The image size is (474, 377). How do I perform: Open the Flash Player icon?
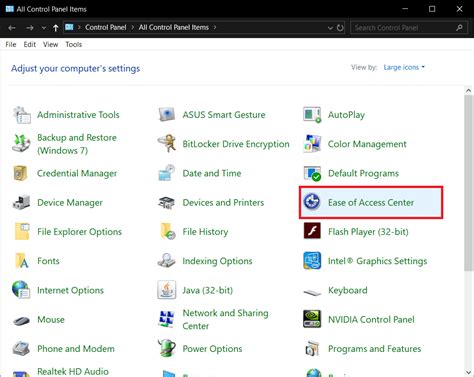click(312, 231)
